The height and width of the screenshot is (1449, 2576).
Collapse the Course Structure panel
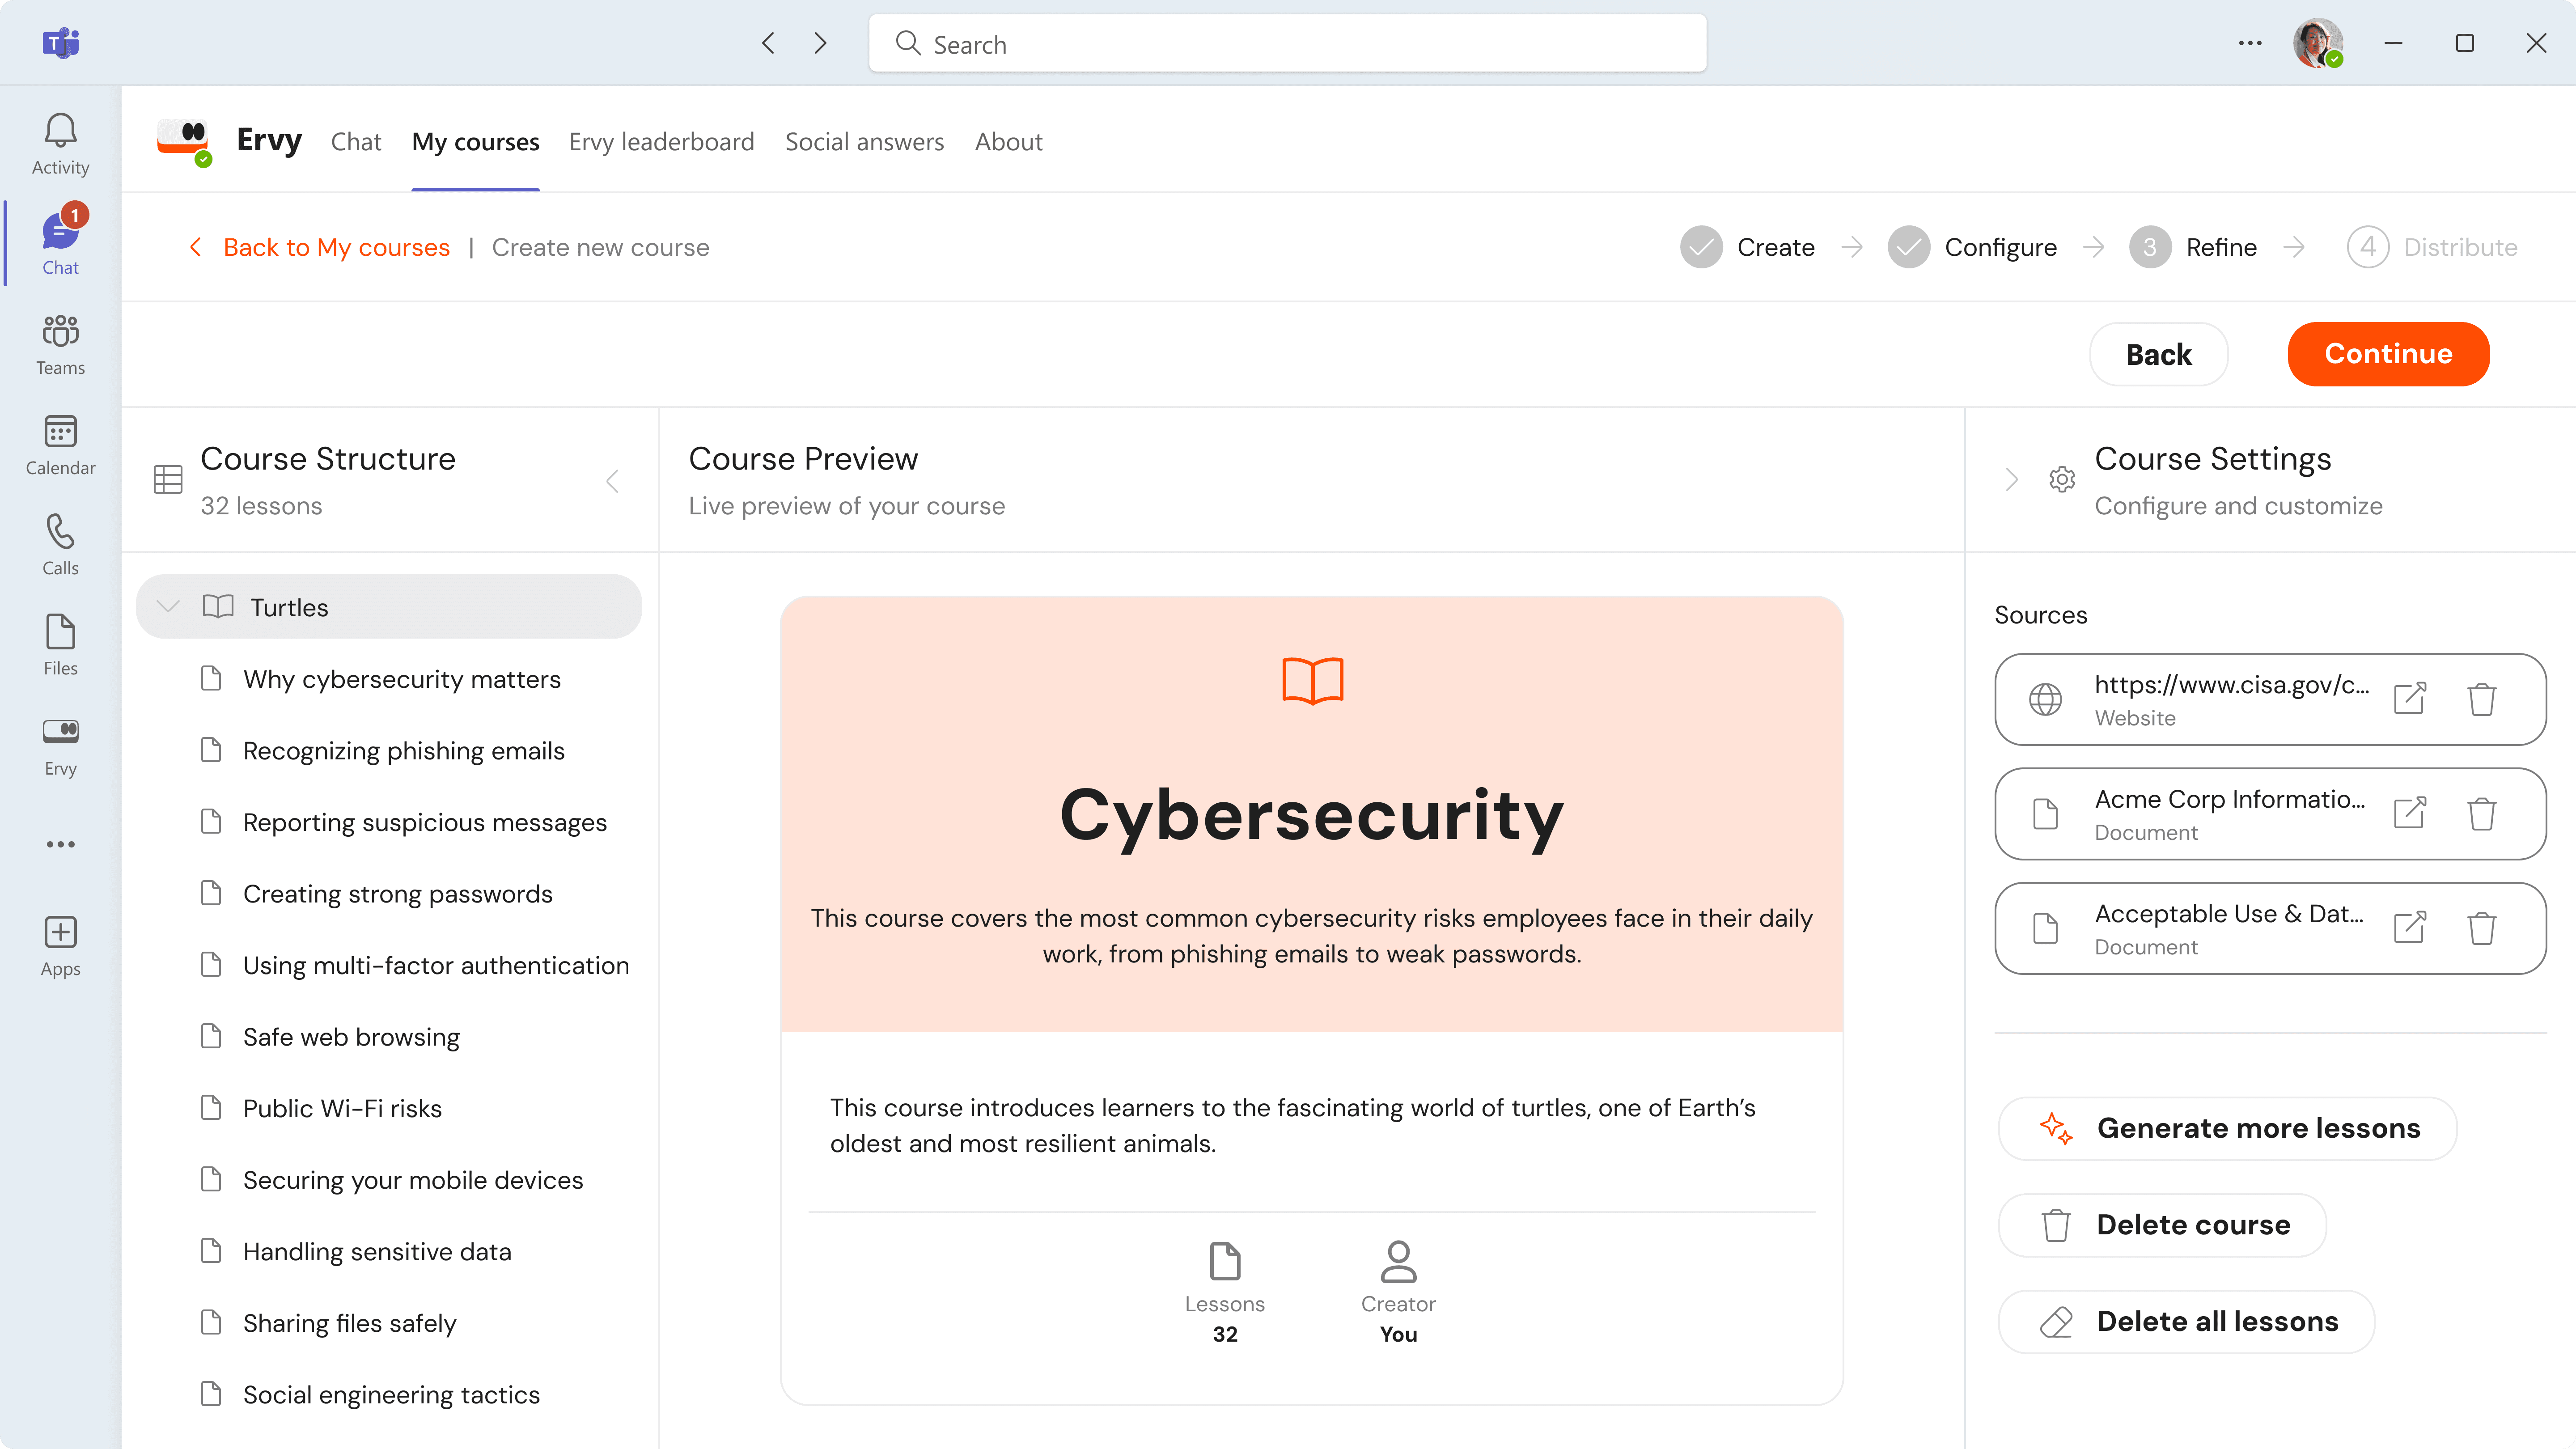(613, 481)
